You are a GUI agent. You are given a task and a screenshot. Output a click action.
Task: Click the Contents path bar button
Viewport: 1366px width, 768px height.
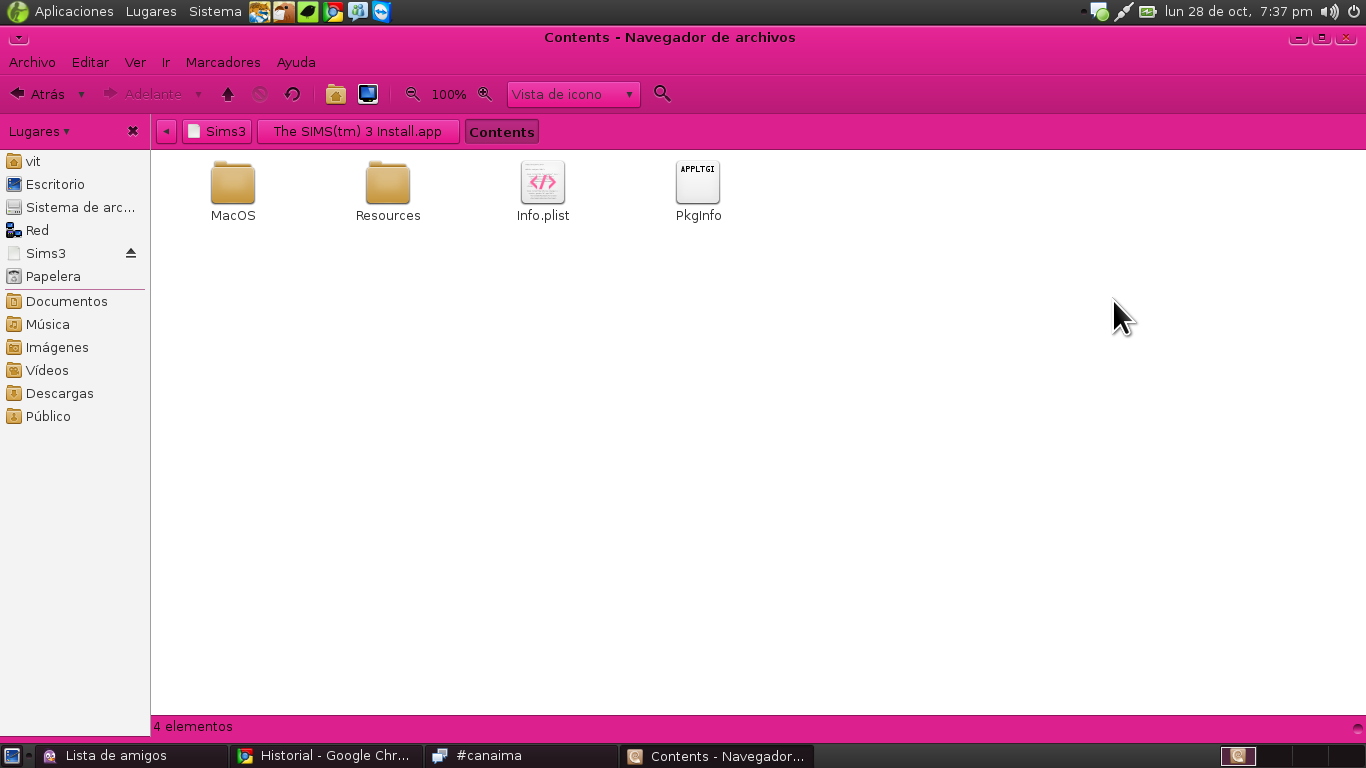pyautogui.click(x=502, y=132)
